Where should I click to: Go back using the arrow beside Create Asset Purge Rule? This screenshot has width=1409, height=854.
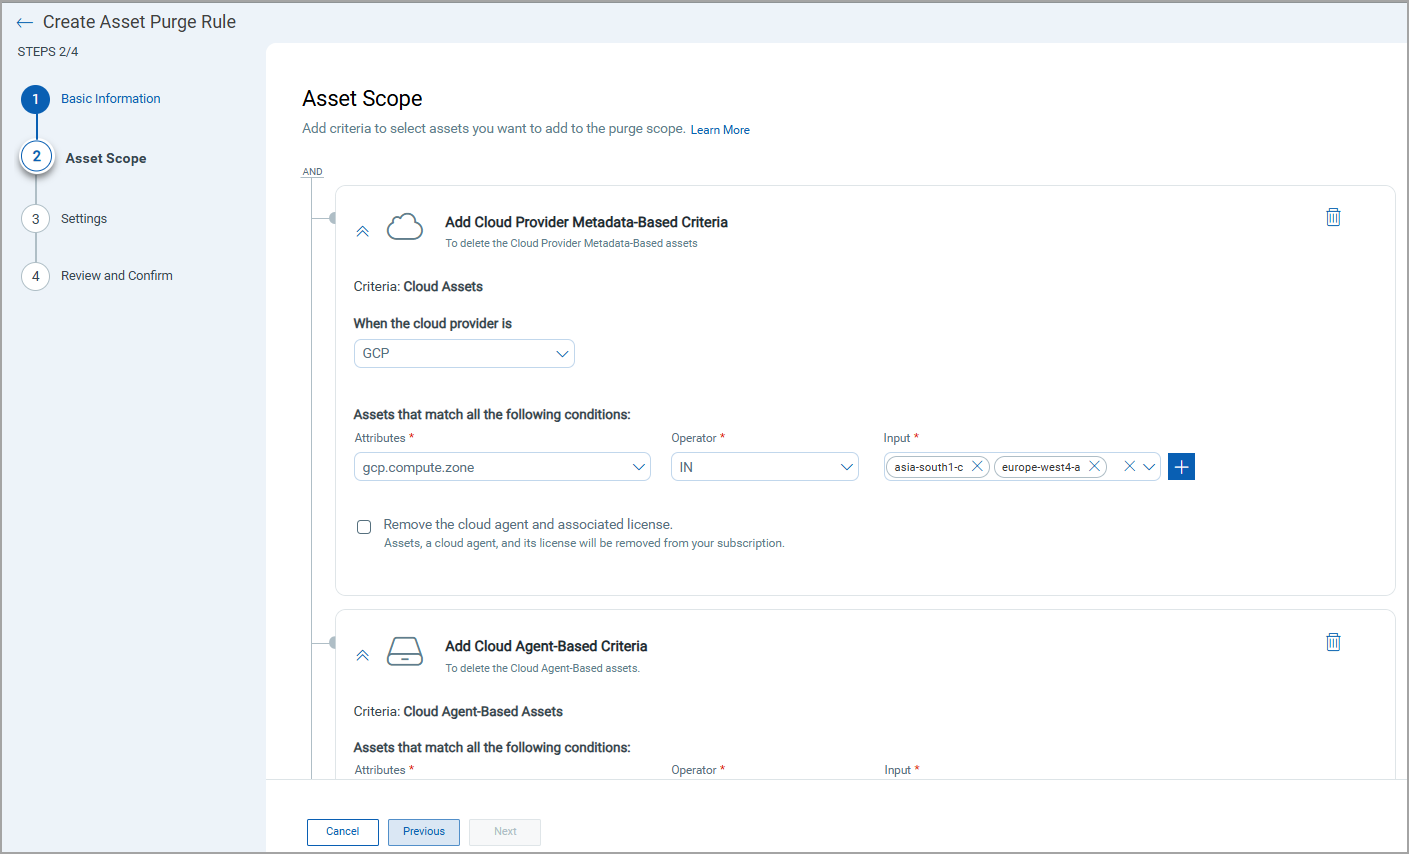point(24,21)
